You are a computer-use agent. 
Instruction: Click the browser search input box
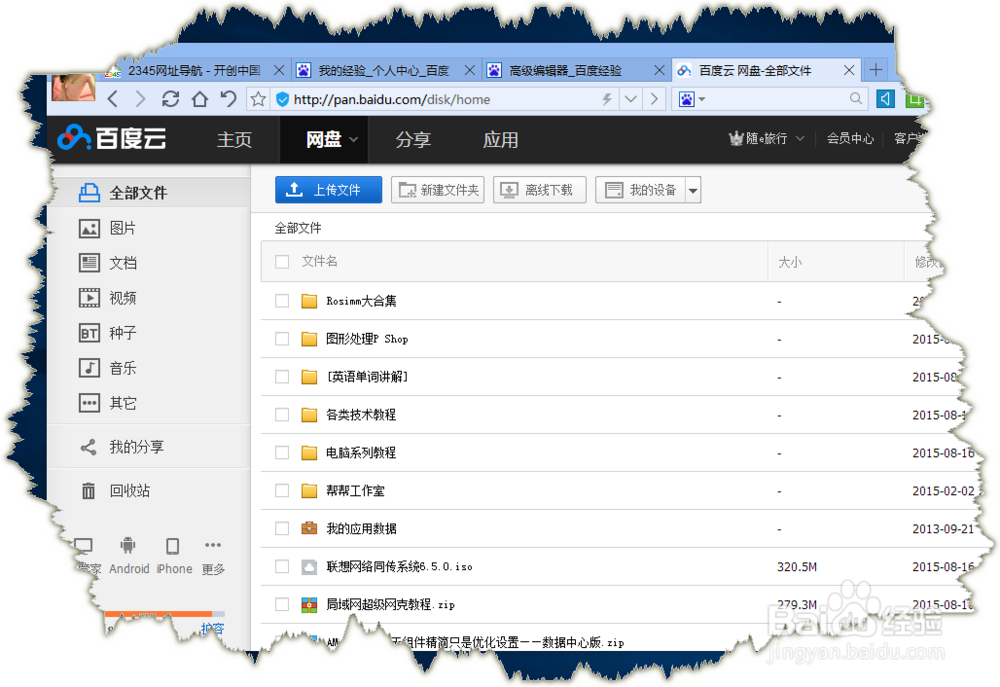click(777, 99)
